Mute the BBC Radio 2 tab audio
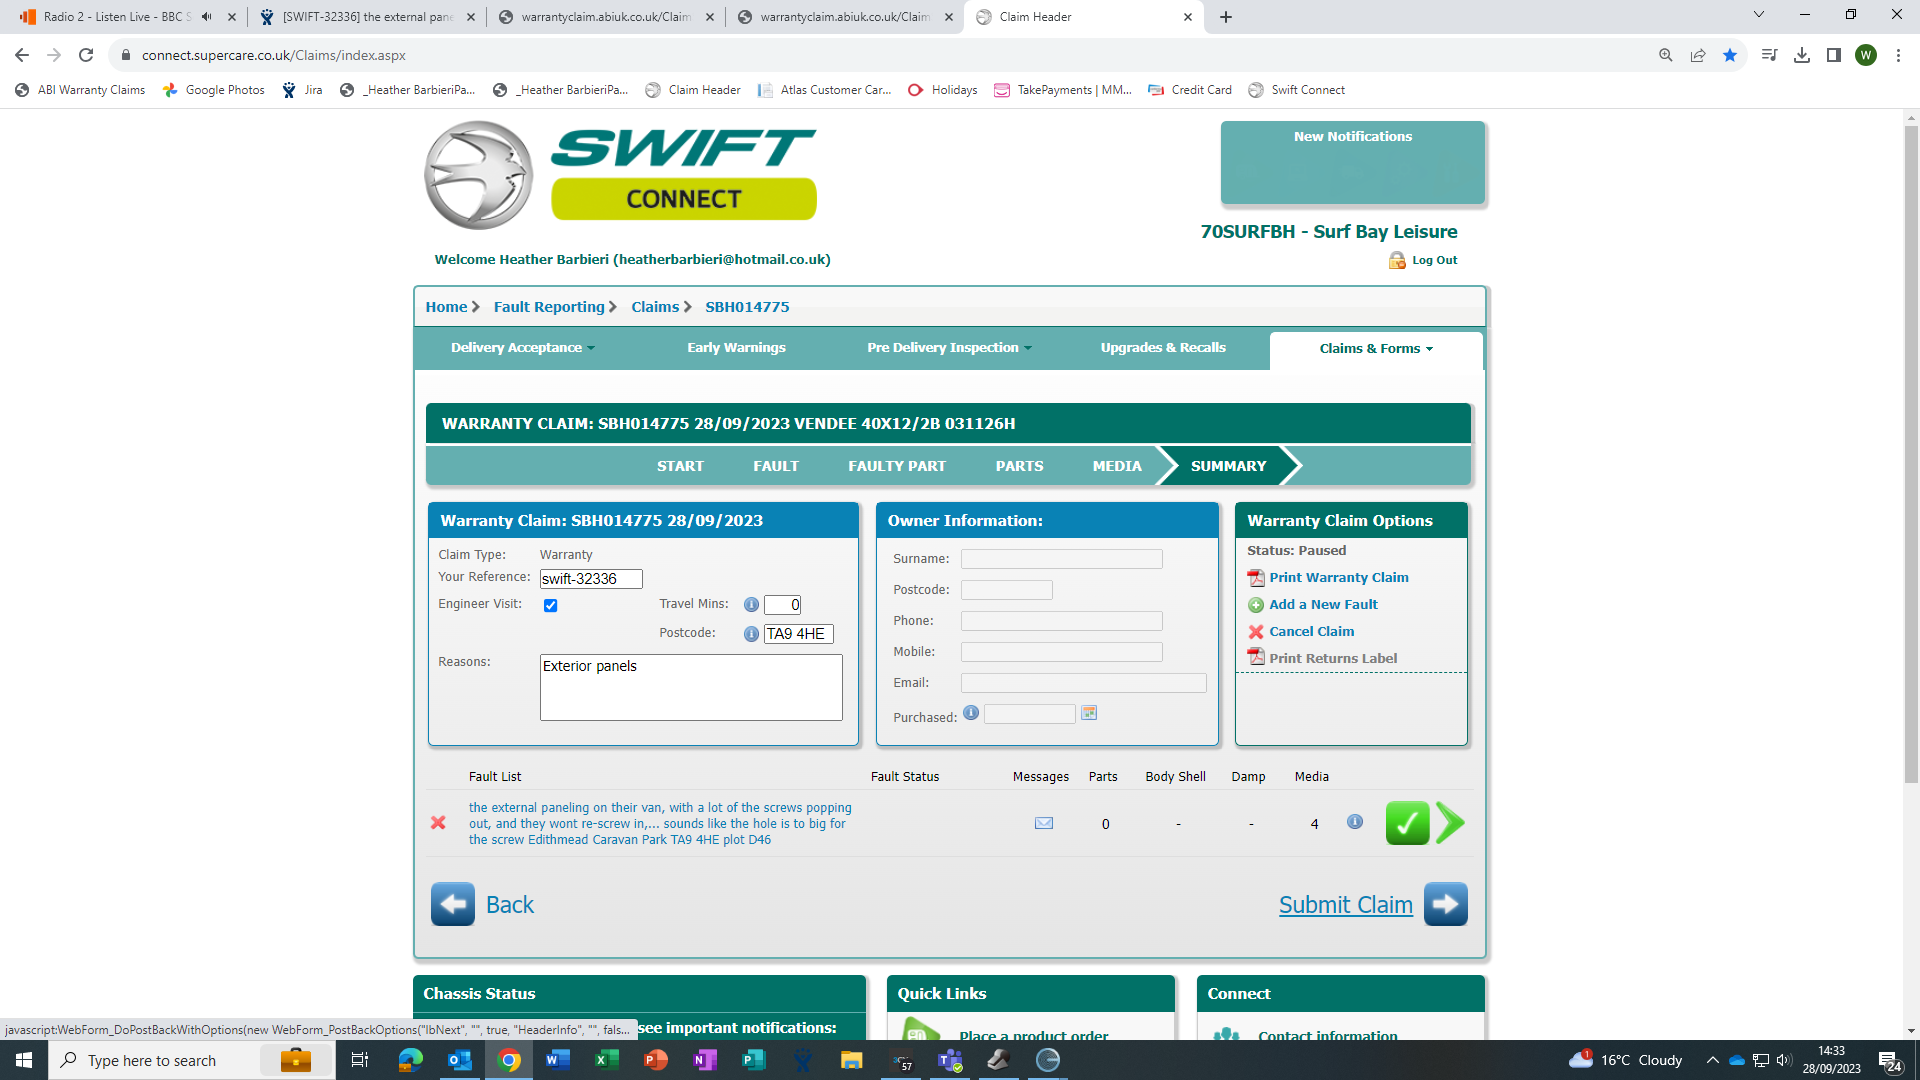Viewport: 1920px width, 1080px height. pos(207,17)
